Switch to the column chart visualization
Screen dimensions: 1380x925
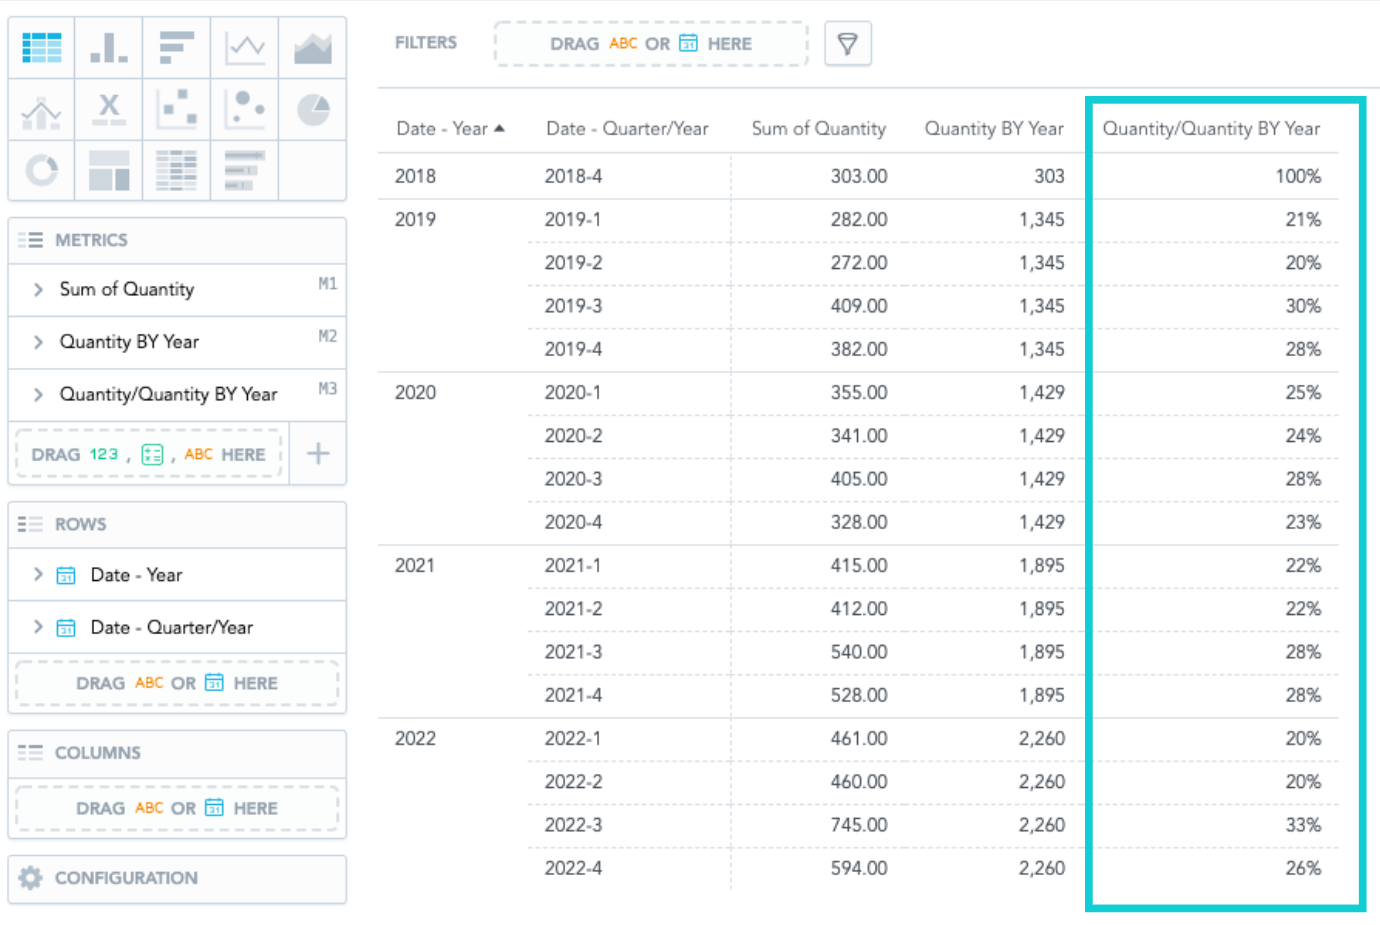click(109, 47)
